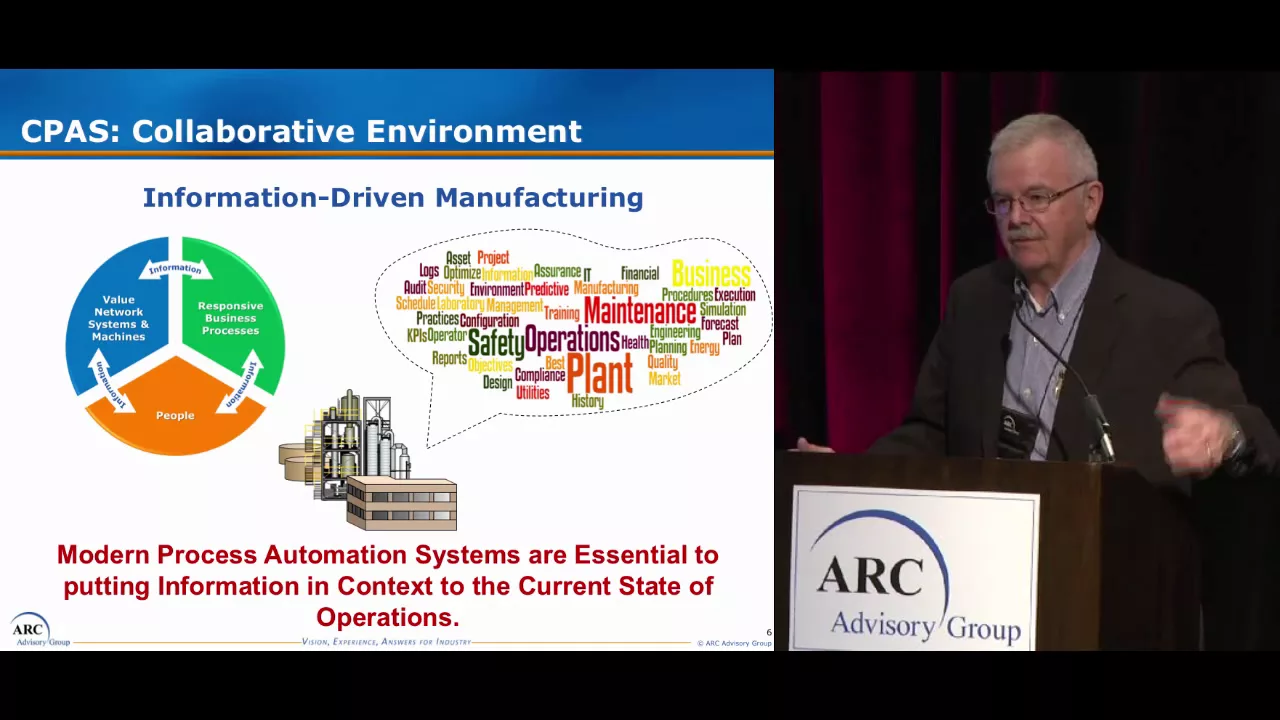Screen dimensions: 1280x720
Task: Click the slide title 'CPAS: Collaborative Environment'
Action: pos(301,131)
